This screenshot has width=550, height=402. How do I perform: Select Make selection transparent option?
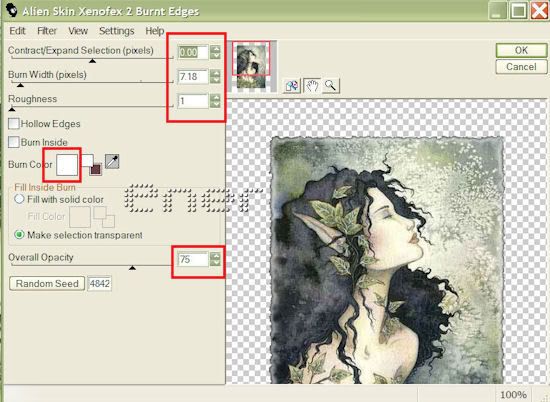coord(19,235)
